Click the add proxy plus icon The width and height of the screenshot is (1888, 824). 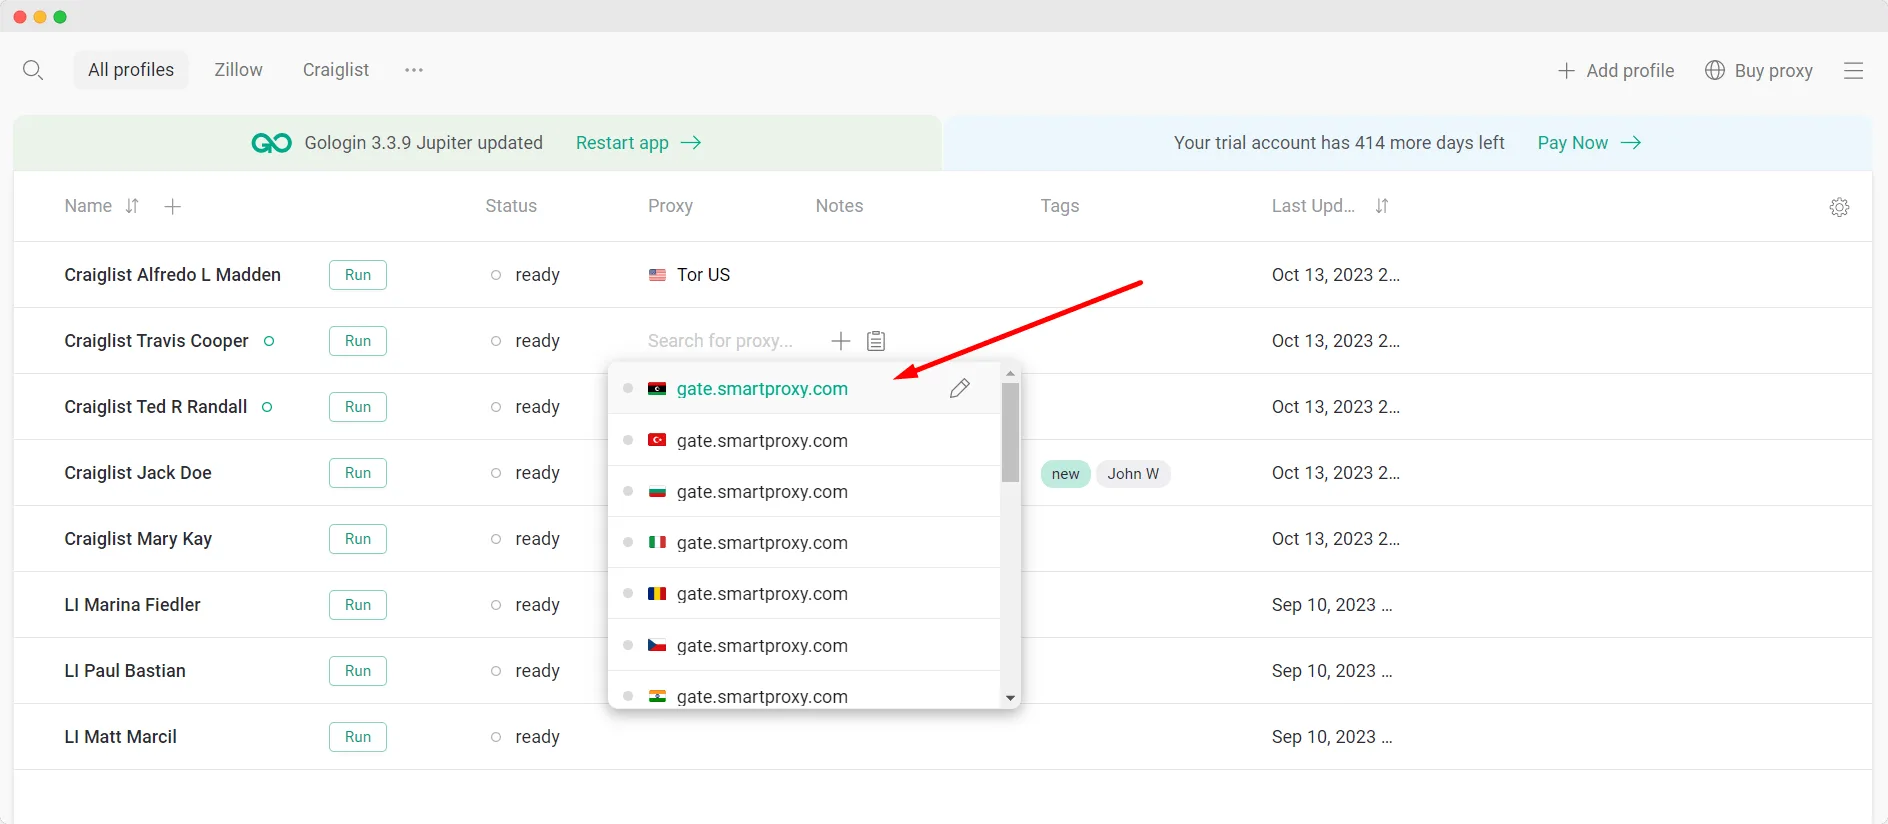point(841,341)
